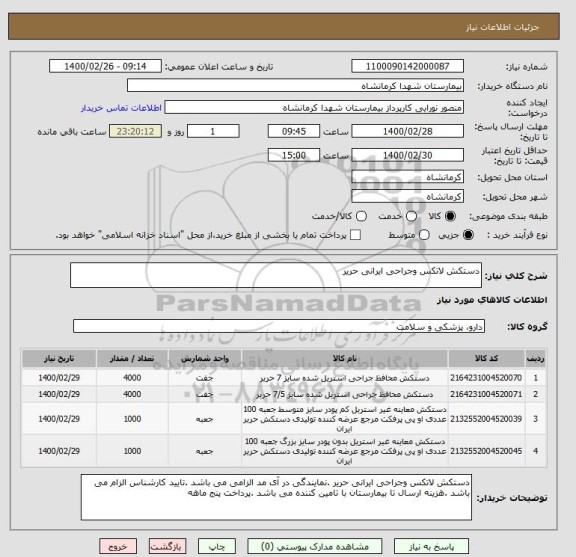The width and height of the screenshot is (576, 557).
Task: Select the کالا radio button
Action: pos(450,216)
